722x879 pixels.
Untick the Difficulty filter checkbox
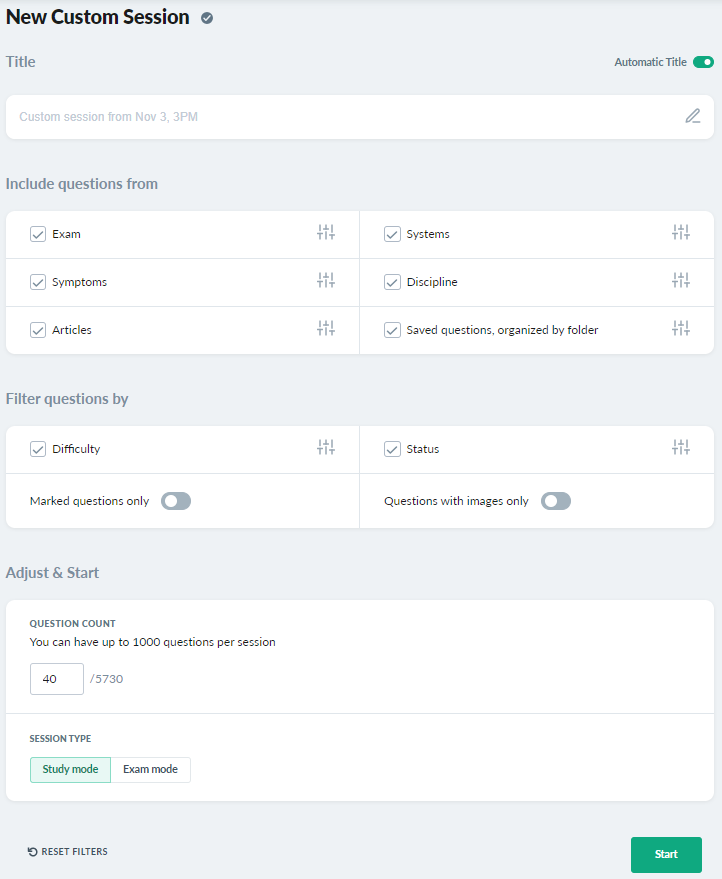38,449
